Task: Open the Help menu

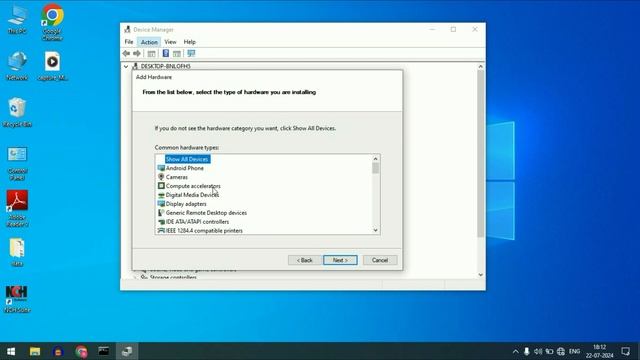Action: pos(189,42)
